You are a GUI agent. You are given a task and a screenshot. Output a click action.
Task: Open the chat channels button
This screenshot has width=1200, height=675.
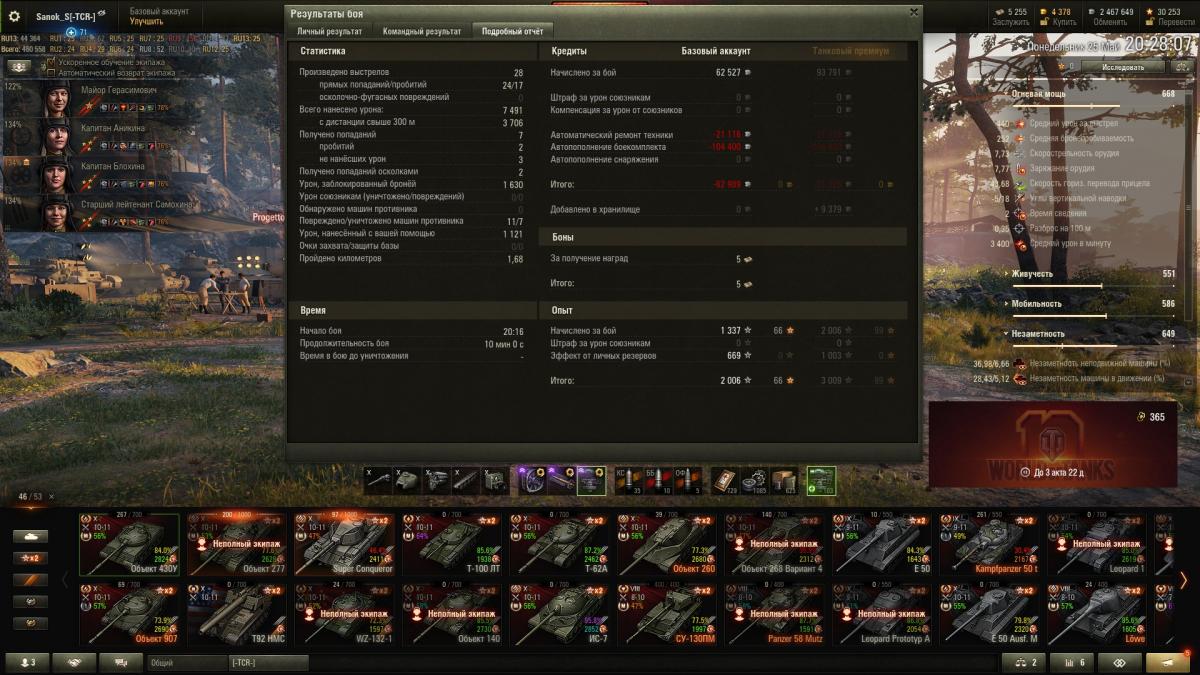[121, 662]
